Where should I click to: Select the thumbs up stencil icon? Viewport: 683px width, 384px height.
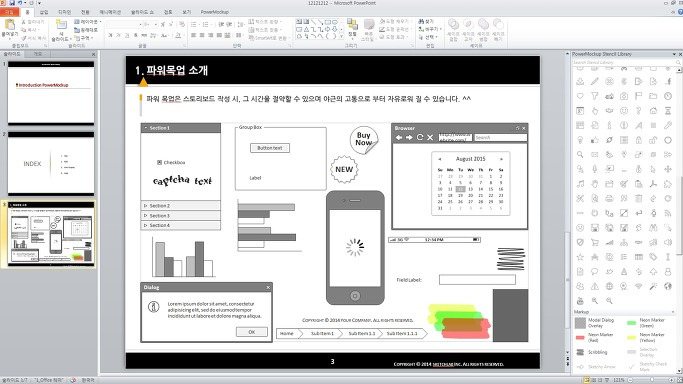(x=595, y=140)
